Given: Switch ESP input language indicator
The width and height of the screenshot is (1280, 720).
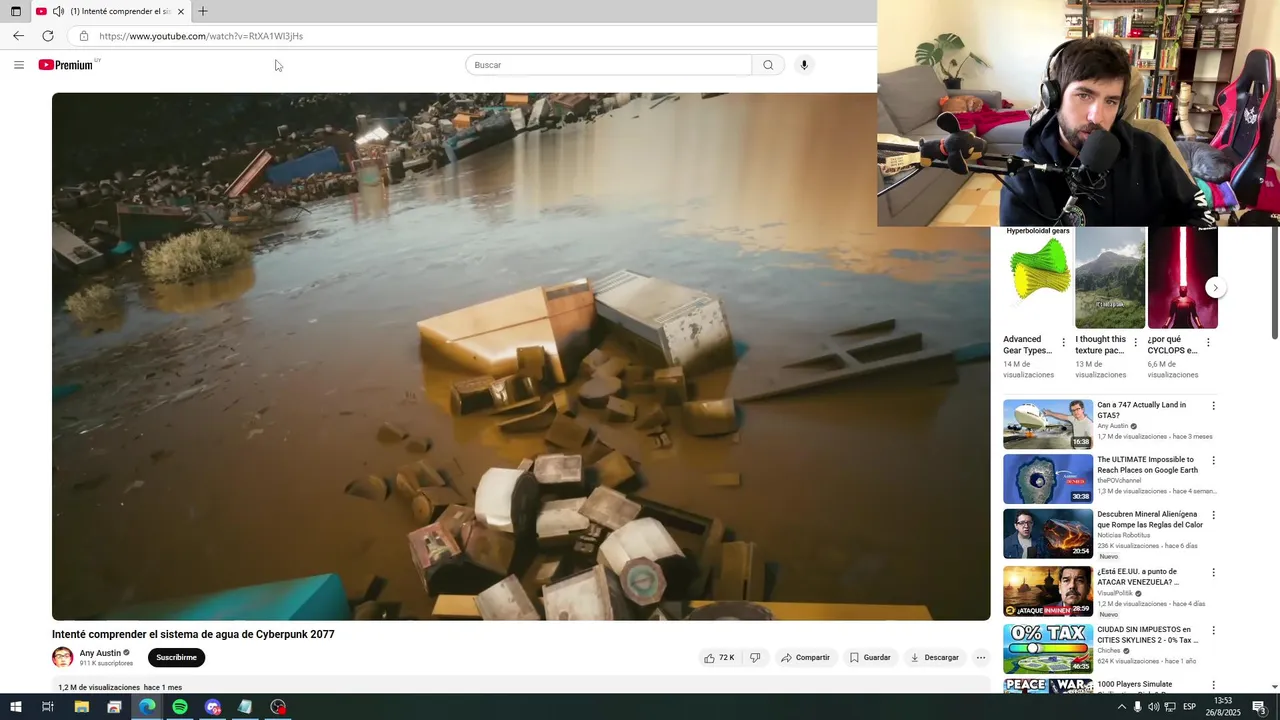Looking at the screenshot, I should point(1189,707).
